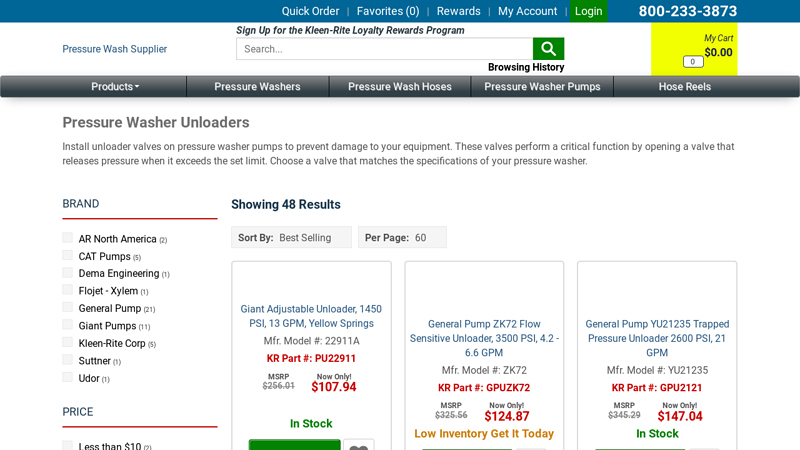Open the yellow My Cart panel
Screen dimensions: 800x450
coord(694,48)
